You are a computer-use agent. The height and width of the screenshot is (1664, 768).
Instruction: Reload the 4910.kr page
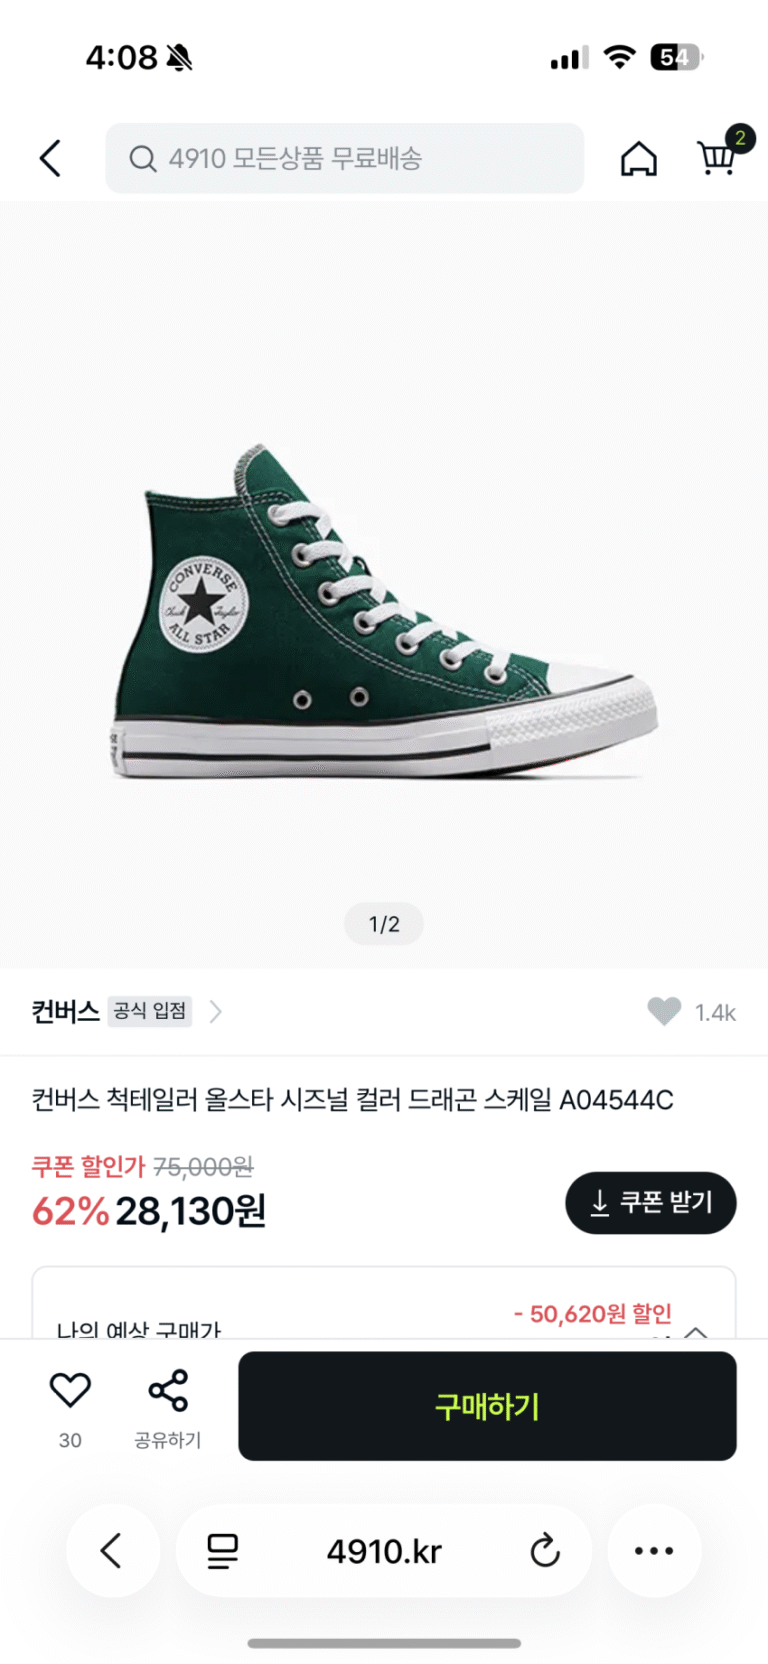tap(545, 1551)
